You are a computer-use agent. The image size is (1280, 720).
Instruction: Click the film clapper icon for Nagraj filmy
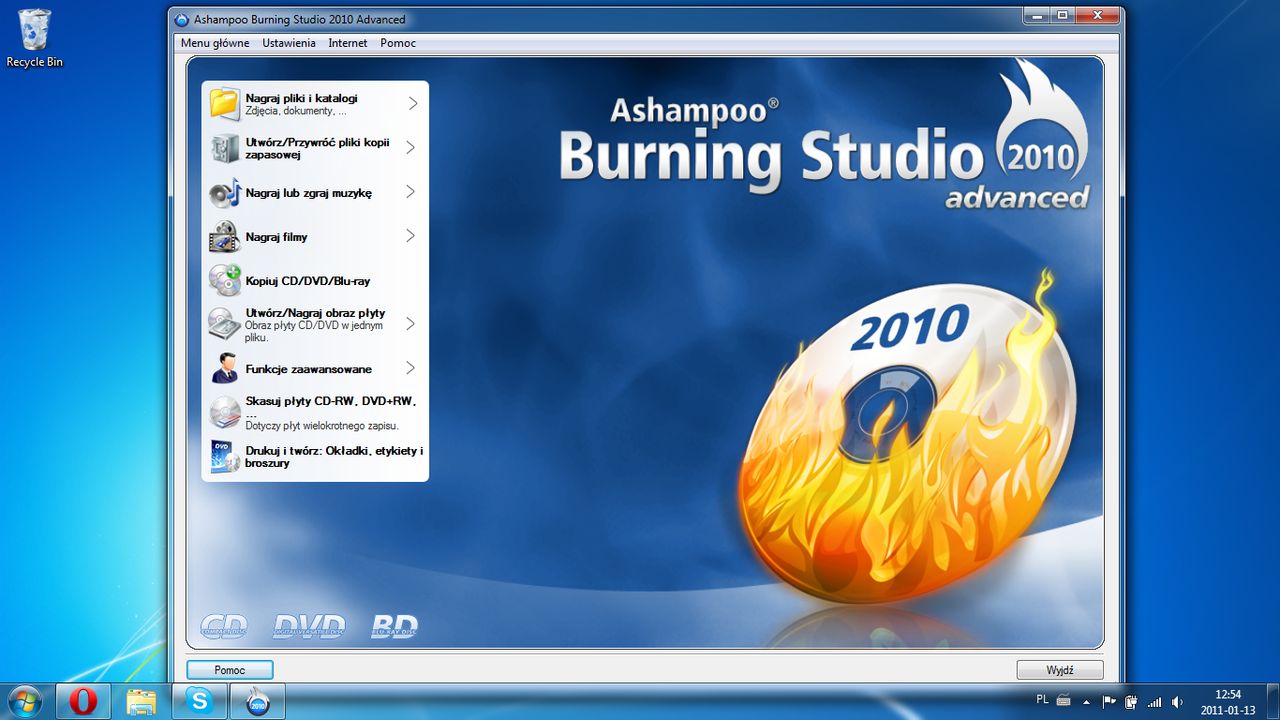coord(224,237)
